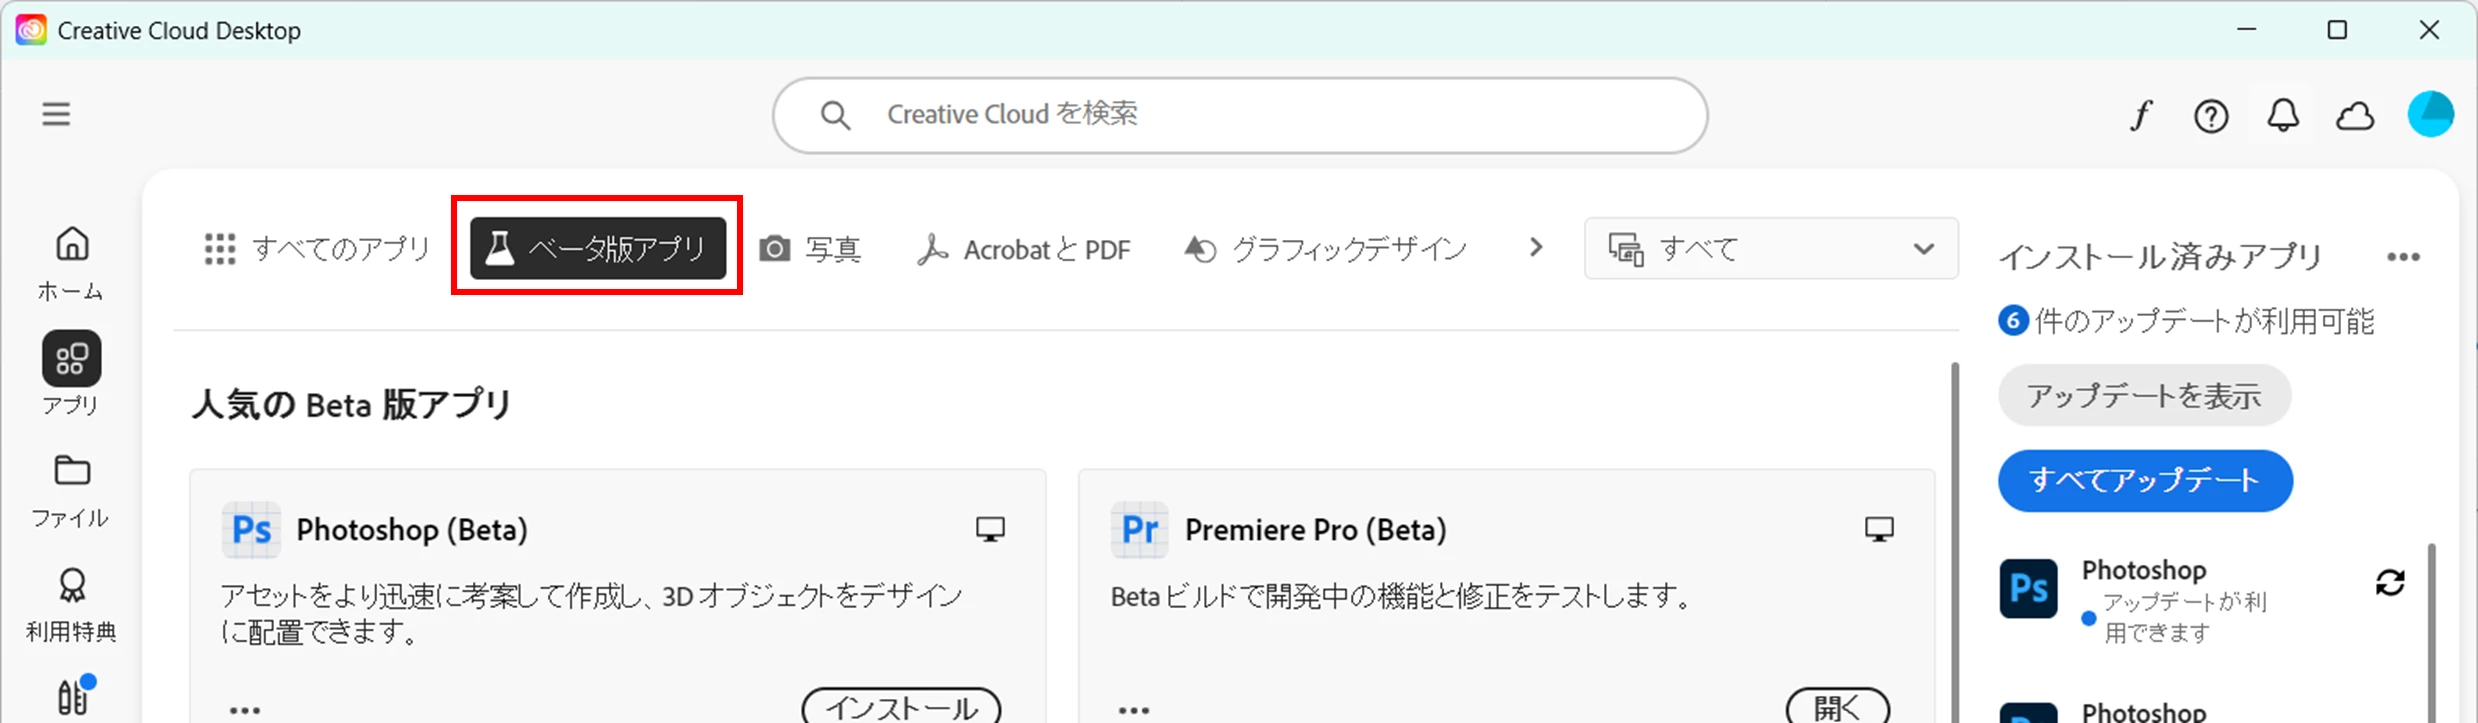
Task: Show more category tabs with arrow
Action: coord(1536,247)
